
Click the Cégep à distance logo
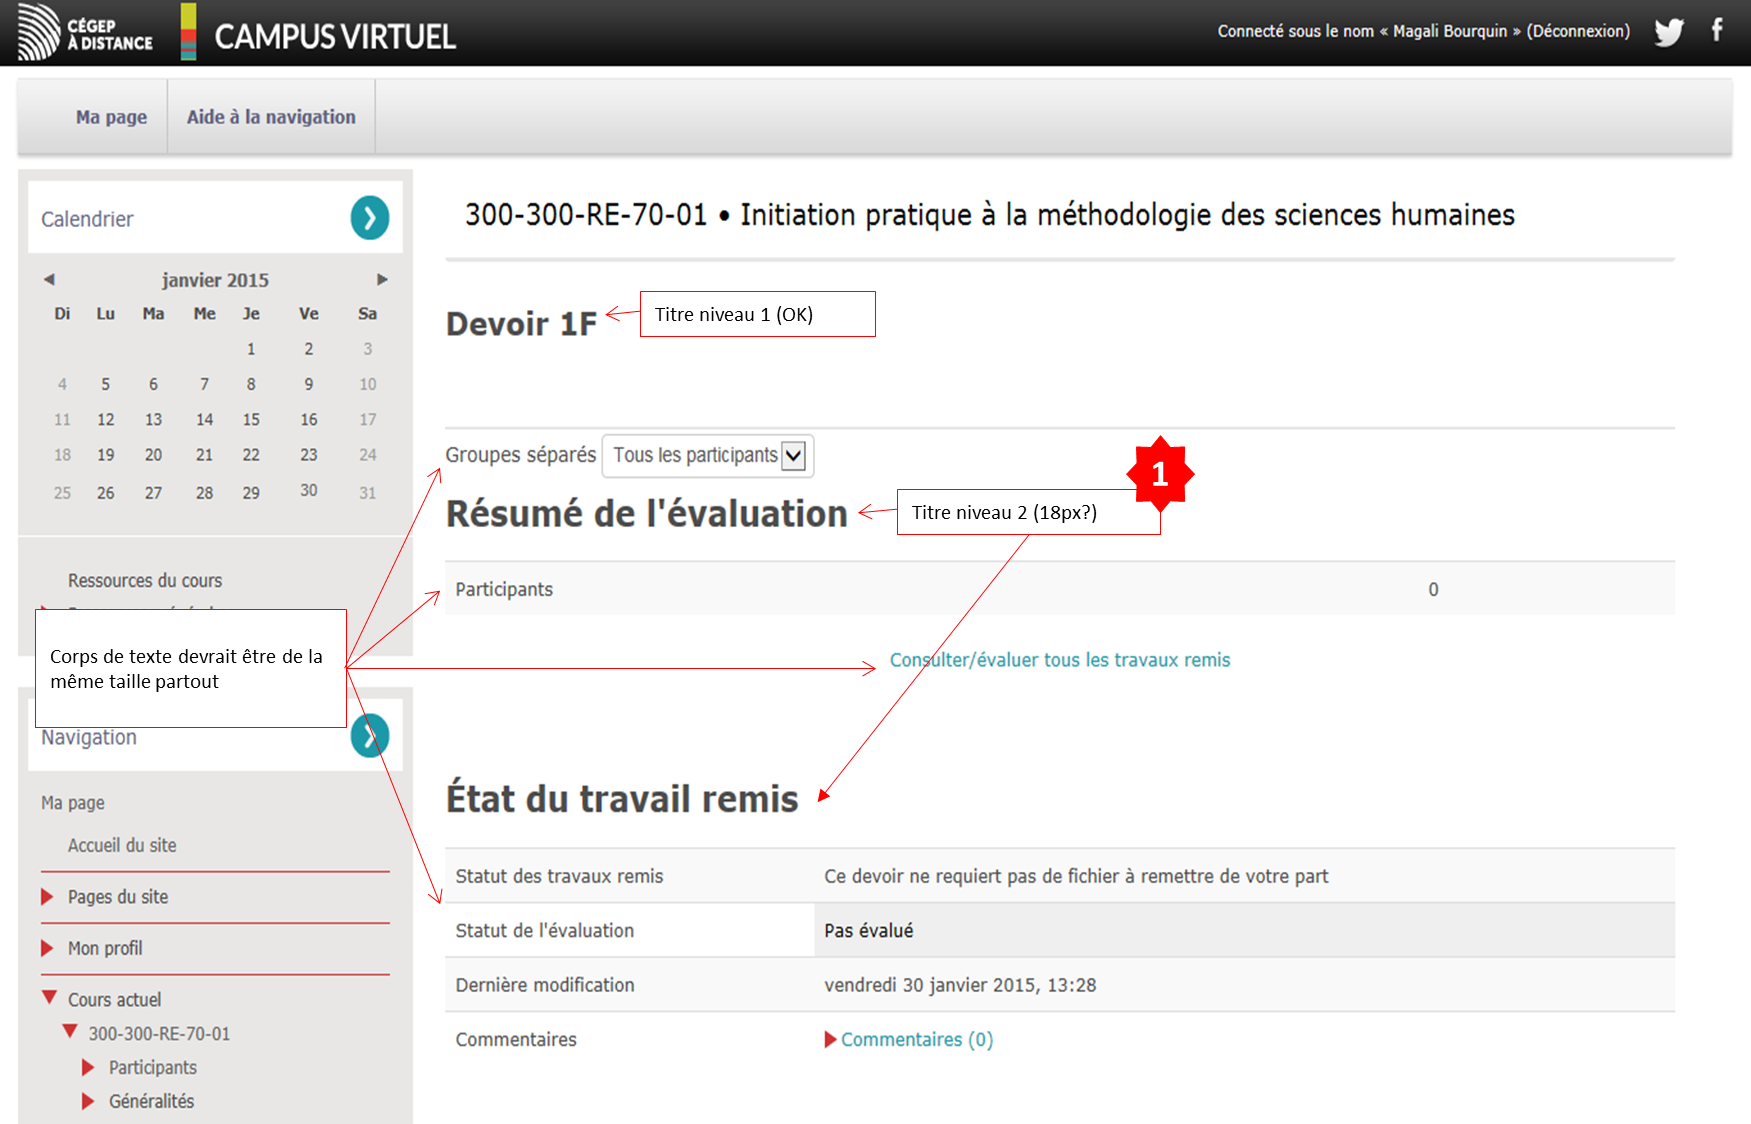[86, 33]
